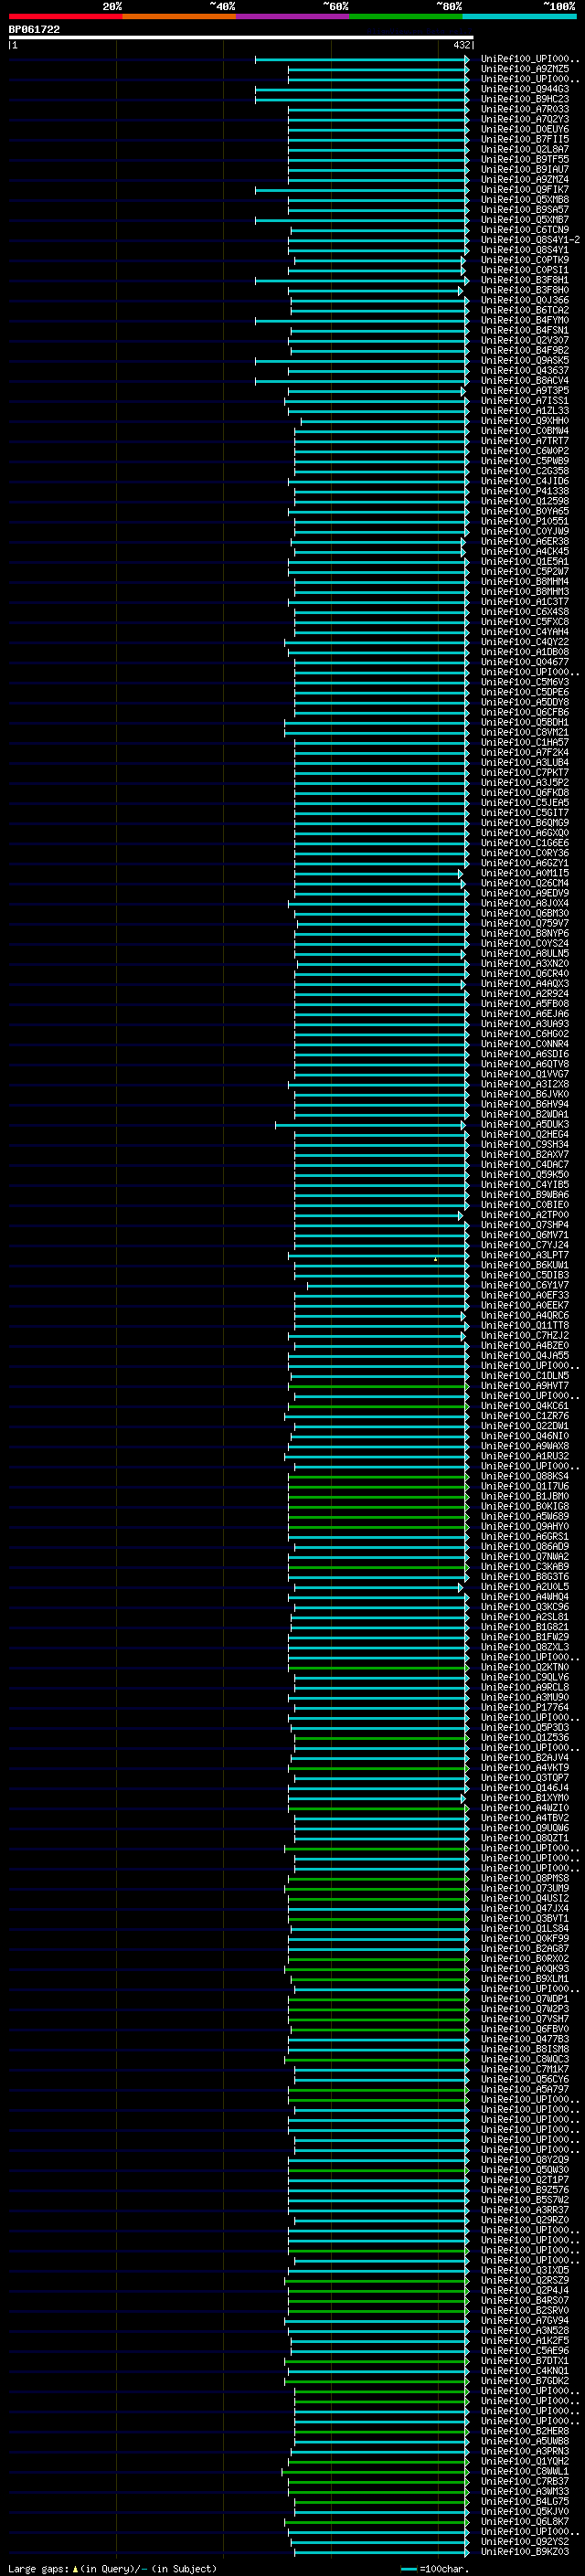Click the cyan ~100% legend color bar
Screen dimensions: 585x2576
click(x=519, y=16)
